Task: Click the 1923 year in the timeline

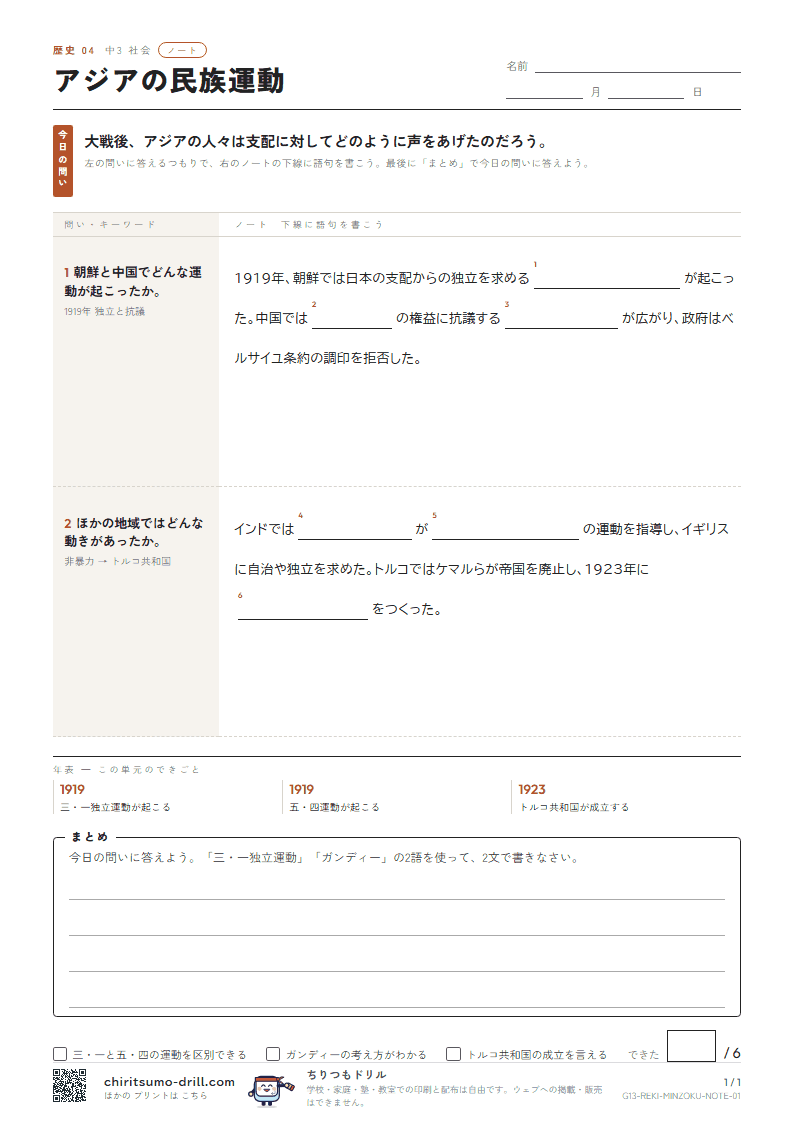Action: (532, 789)
